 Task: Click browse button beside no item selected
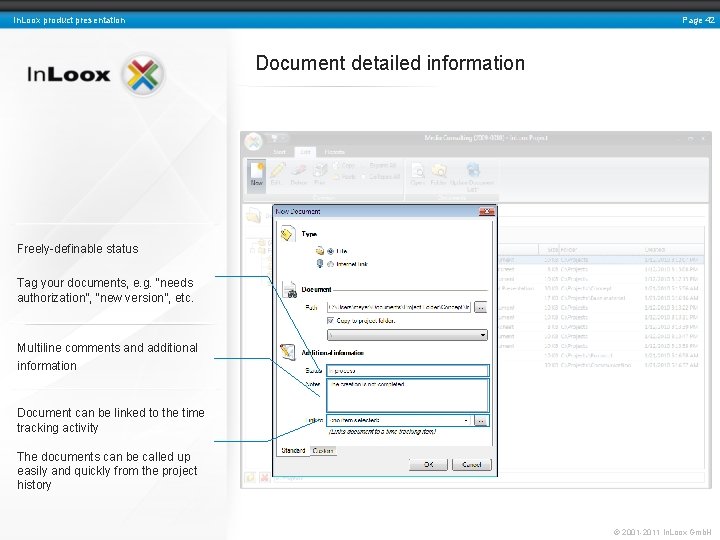pos(481,420)
